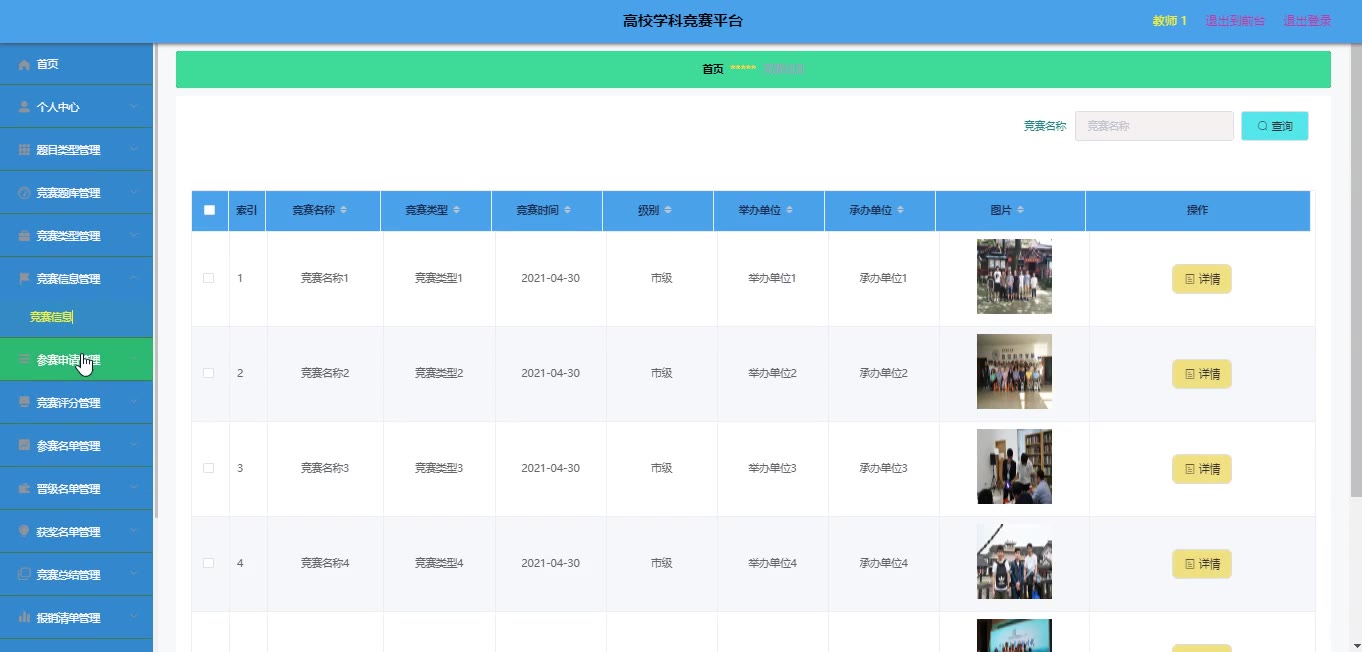Click the 退出登录 link
Viewport: 1362px width, 652px height.
[1307, 21]
